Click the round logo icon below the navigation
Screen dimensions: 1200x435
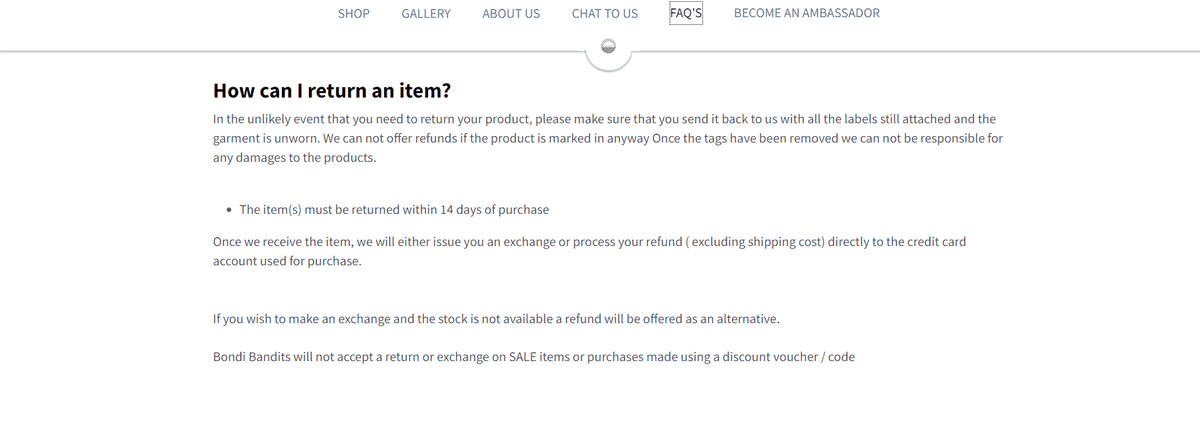tap(609, 46)
